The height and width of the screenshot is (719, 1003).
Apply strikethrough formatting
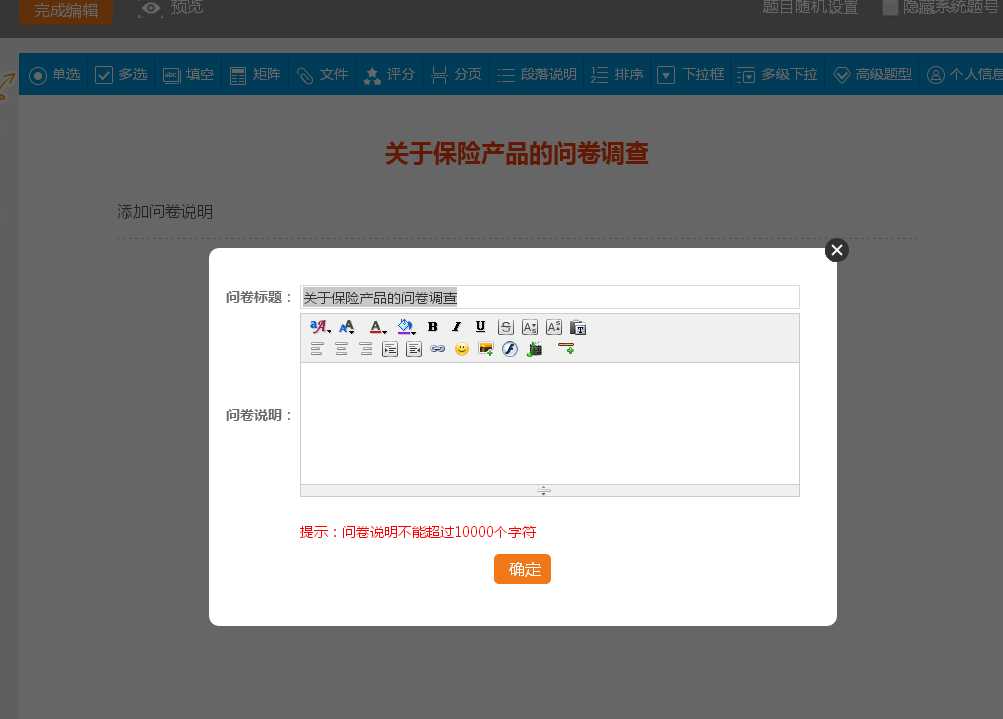coord(505,328)
